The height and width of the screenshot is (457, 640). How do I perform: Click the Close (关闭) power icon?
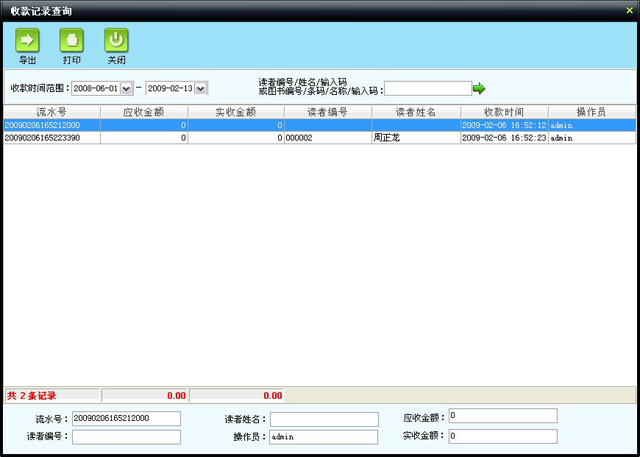click(117, 41)
